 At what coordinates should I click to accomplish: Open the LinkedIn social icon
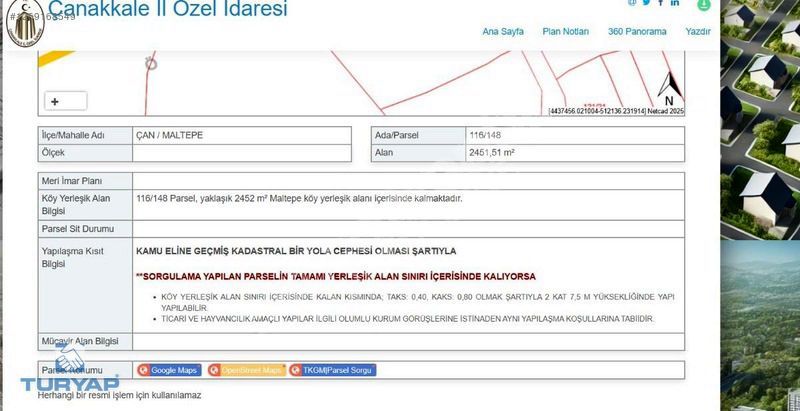[675, 3]
